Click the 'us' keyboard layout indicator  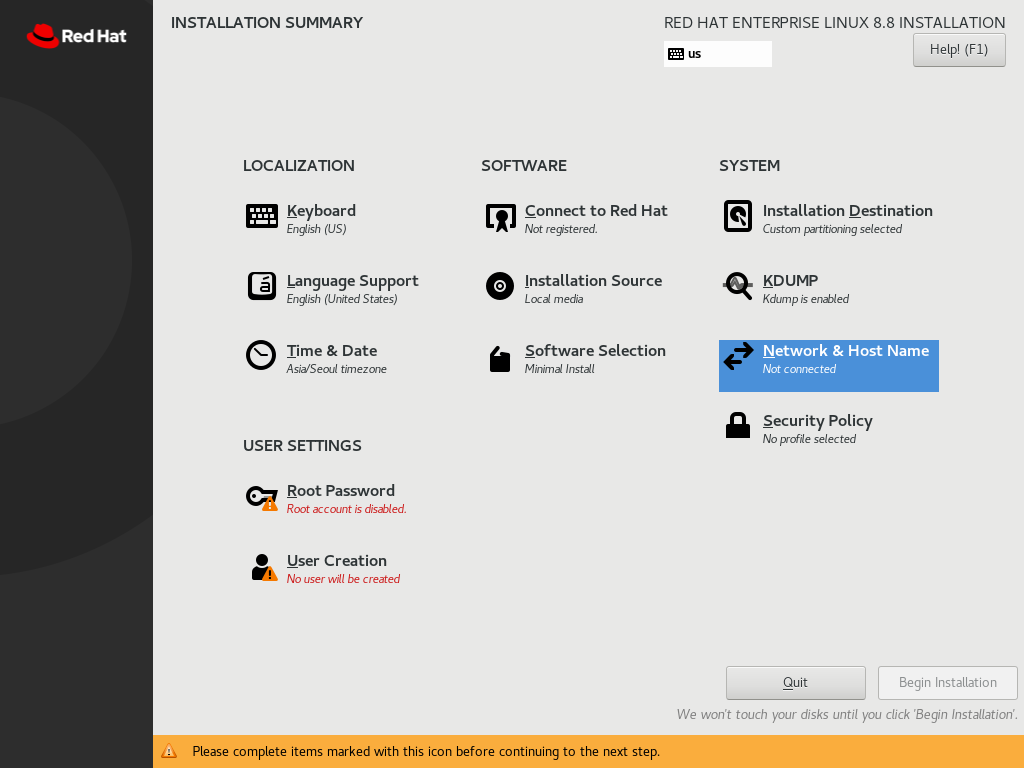coord(718,54)
